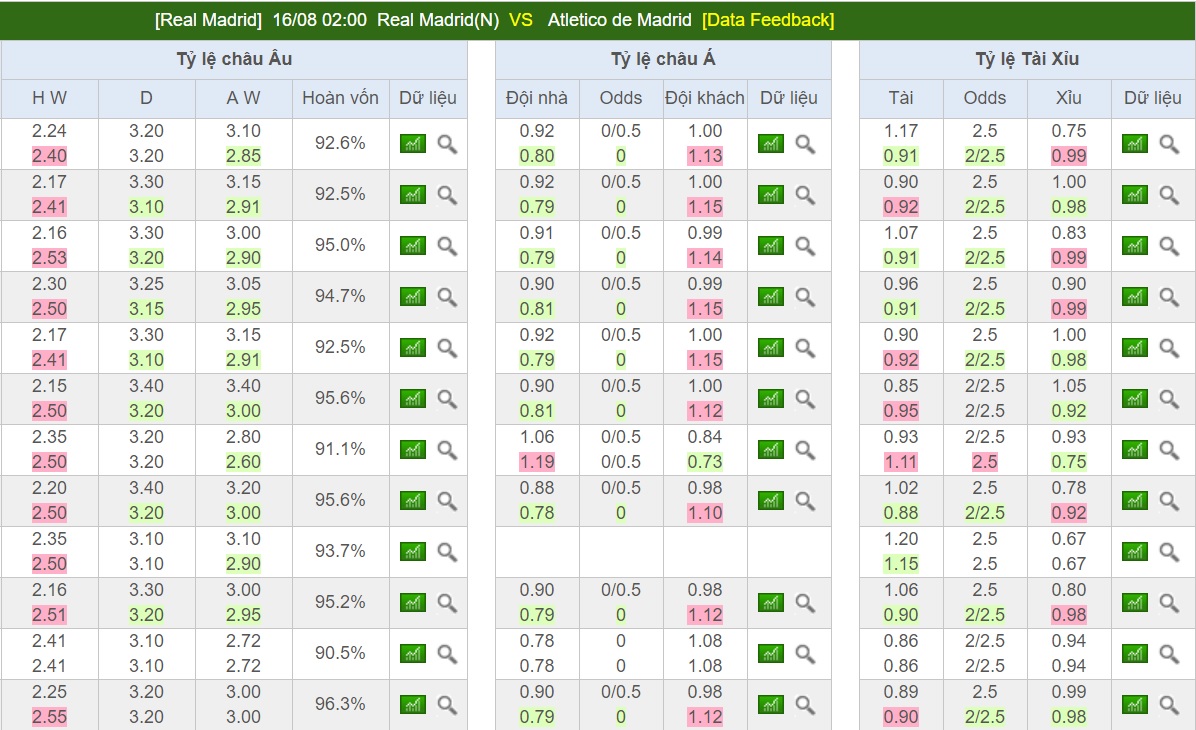Click Asian odds magnifier for Đội nhà 1.06 row
Viewport: 1196px width, 730px height.
pyautogui.click(x=805, y=449)
